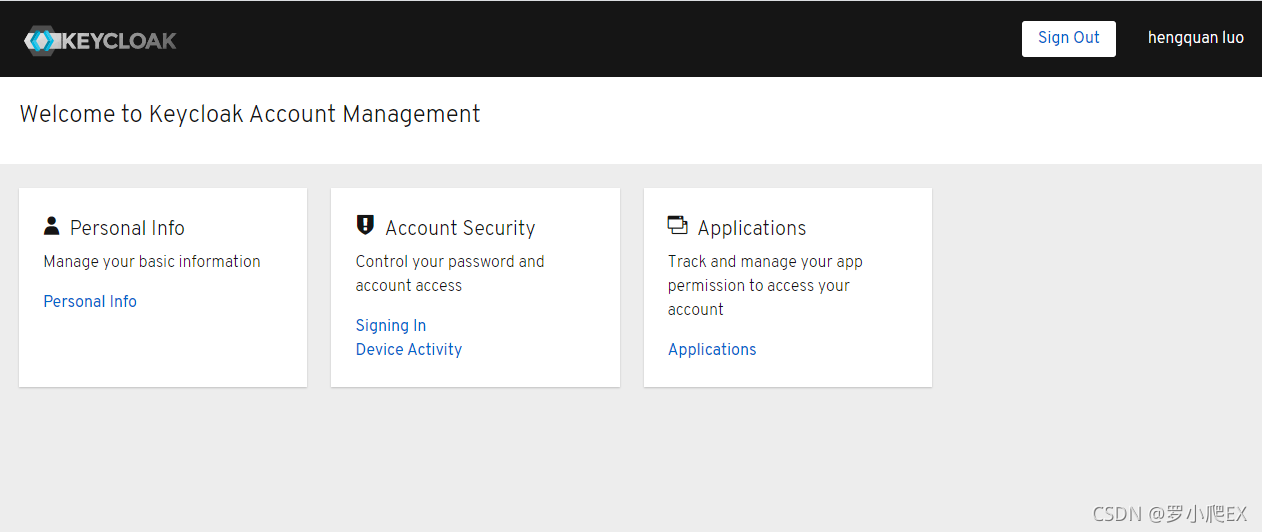Viewport: 1262px width, 532px height.
Task: Click the @罗小爬EX author watermark
Action: click(1197, 514)
